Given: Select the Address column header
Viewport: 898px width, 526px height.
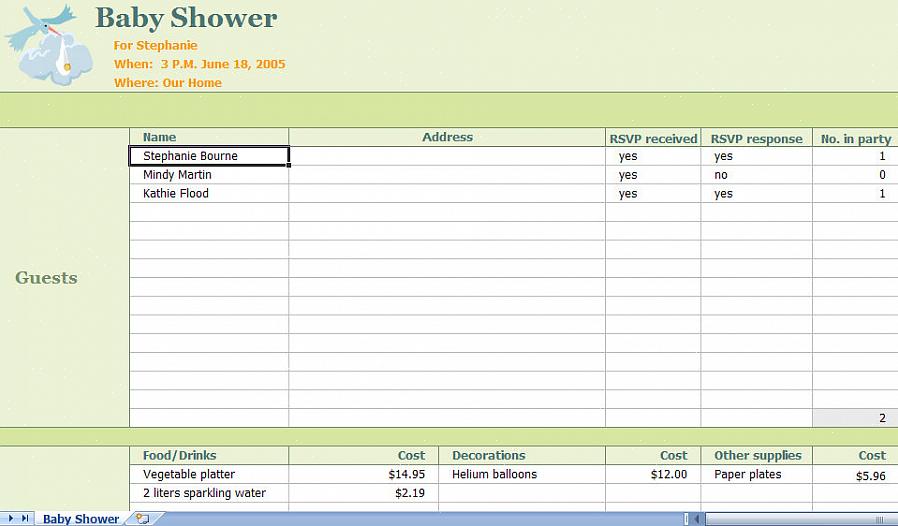Looking at the screenshot, I should point(447,138).
